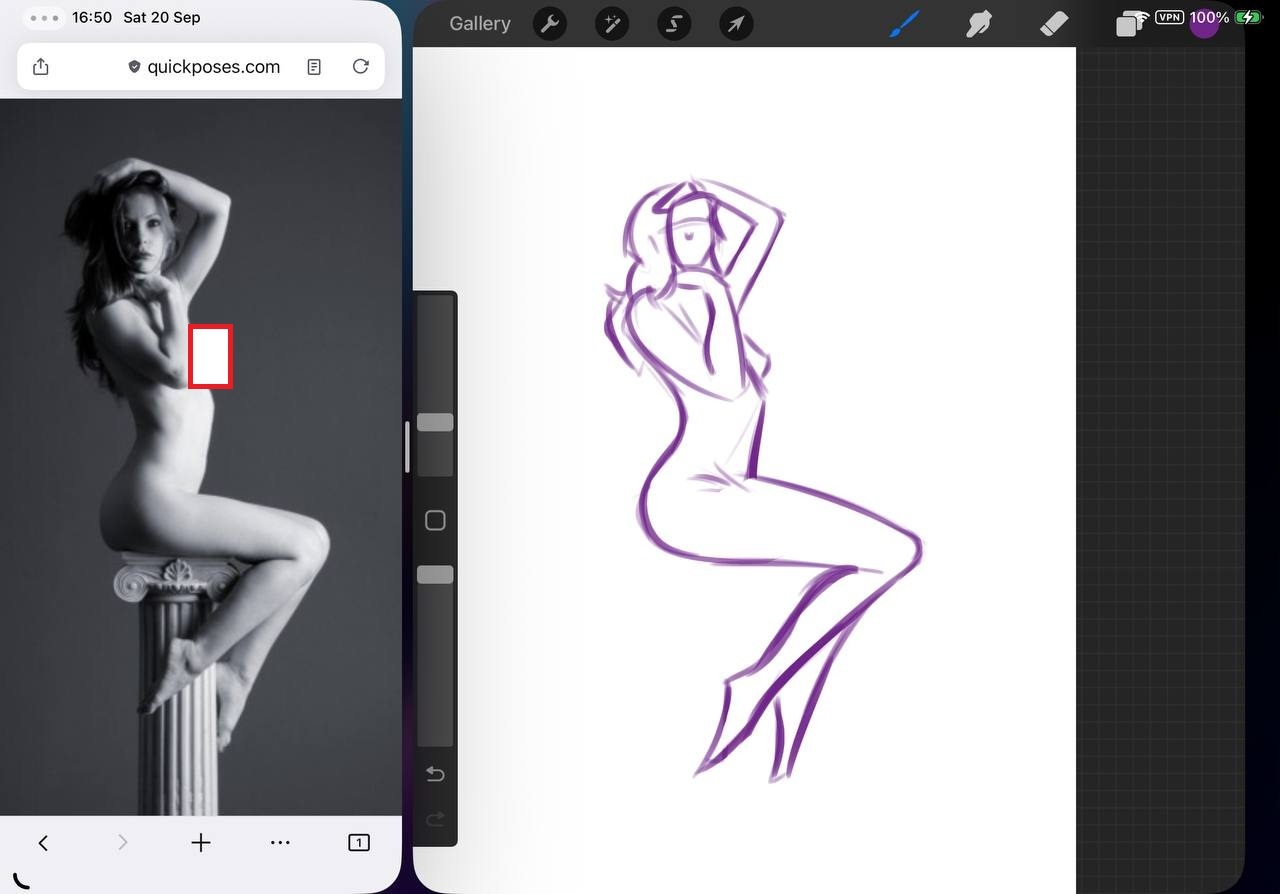The width and height of the screenshot is (1280, 894).
Task: Redo the last undone stroke
Action: [x=435, y=820]
